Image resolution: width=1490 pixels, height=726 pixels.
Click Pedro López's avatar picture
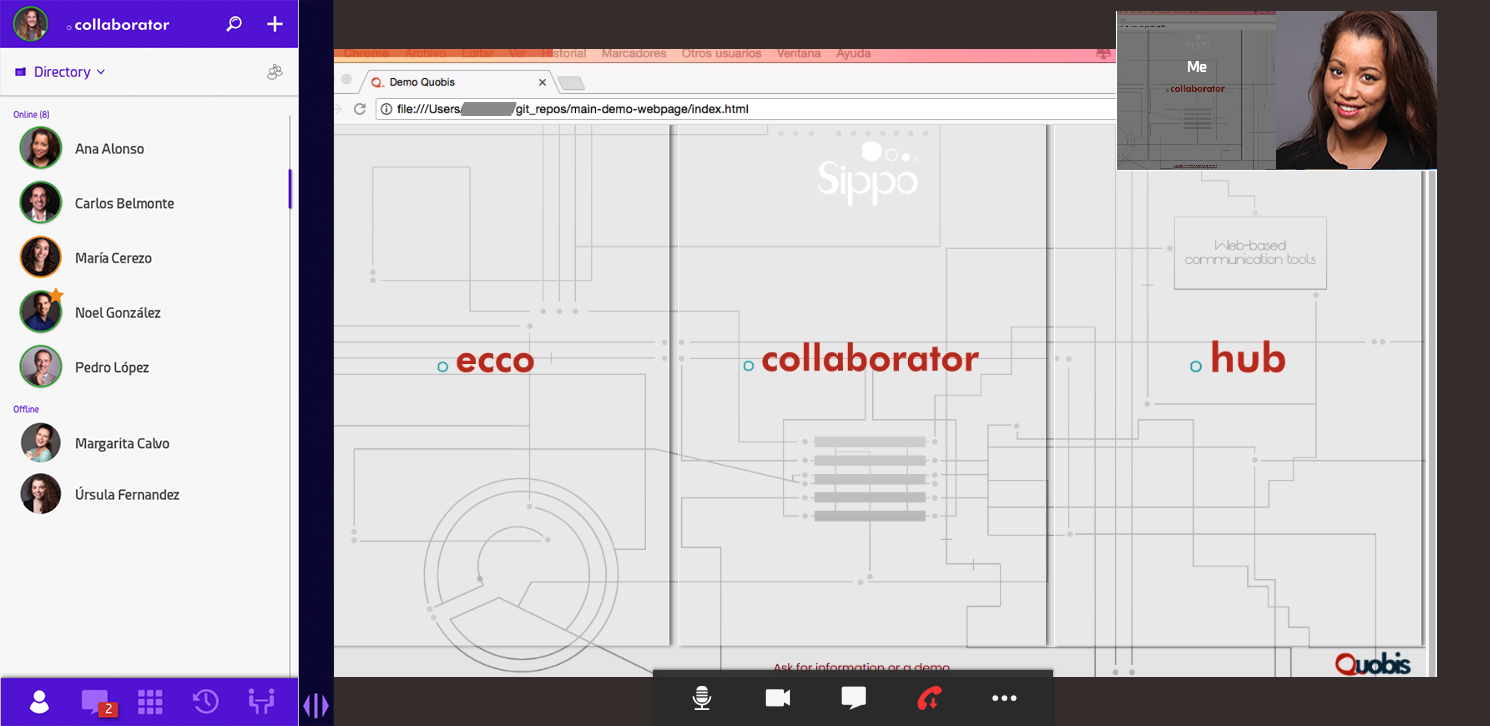[41, 367]
